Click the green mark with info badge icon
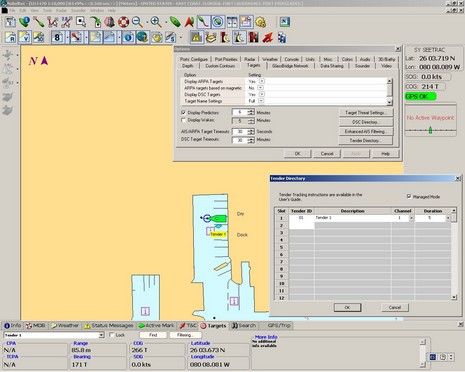Viewport: 465px width, 372px height. 24,22
